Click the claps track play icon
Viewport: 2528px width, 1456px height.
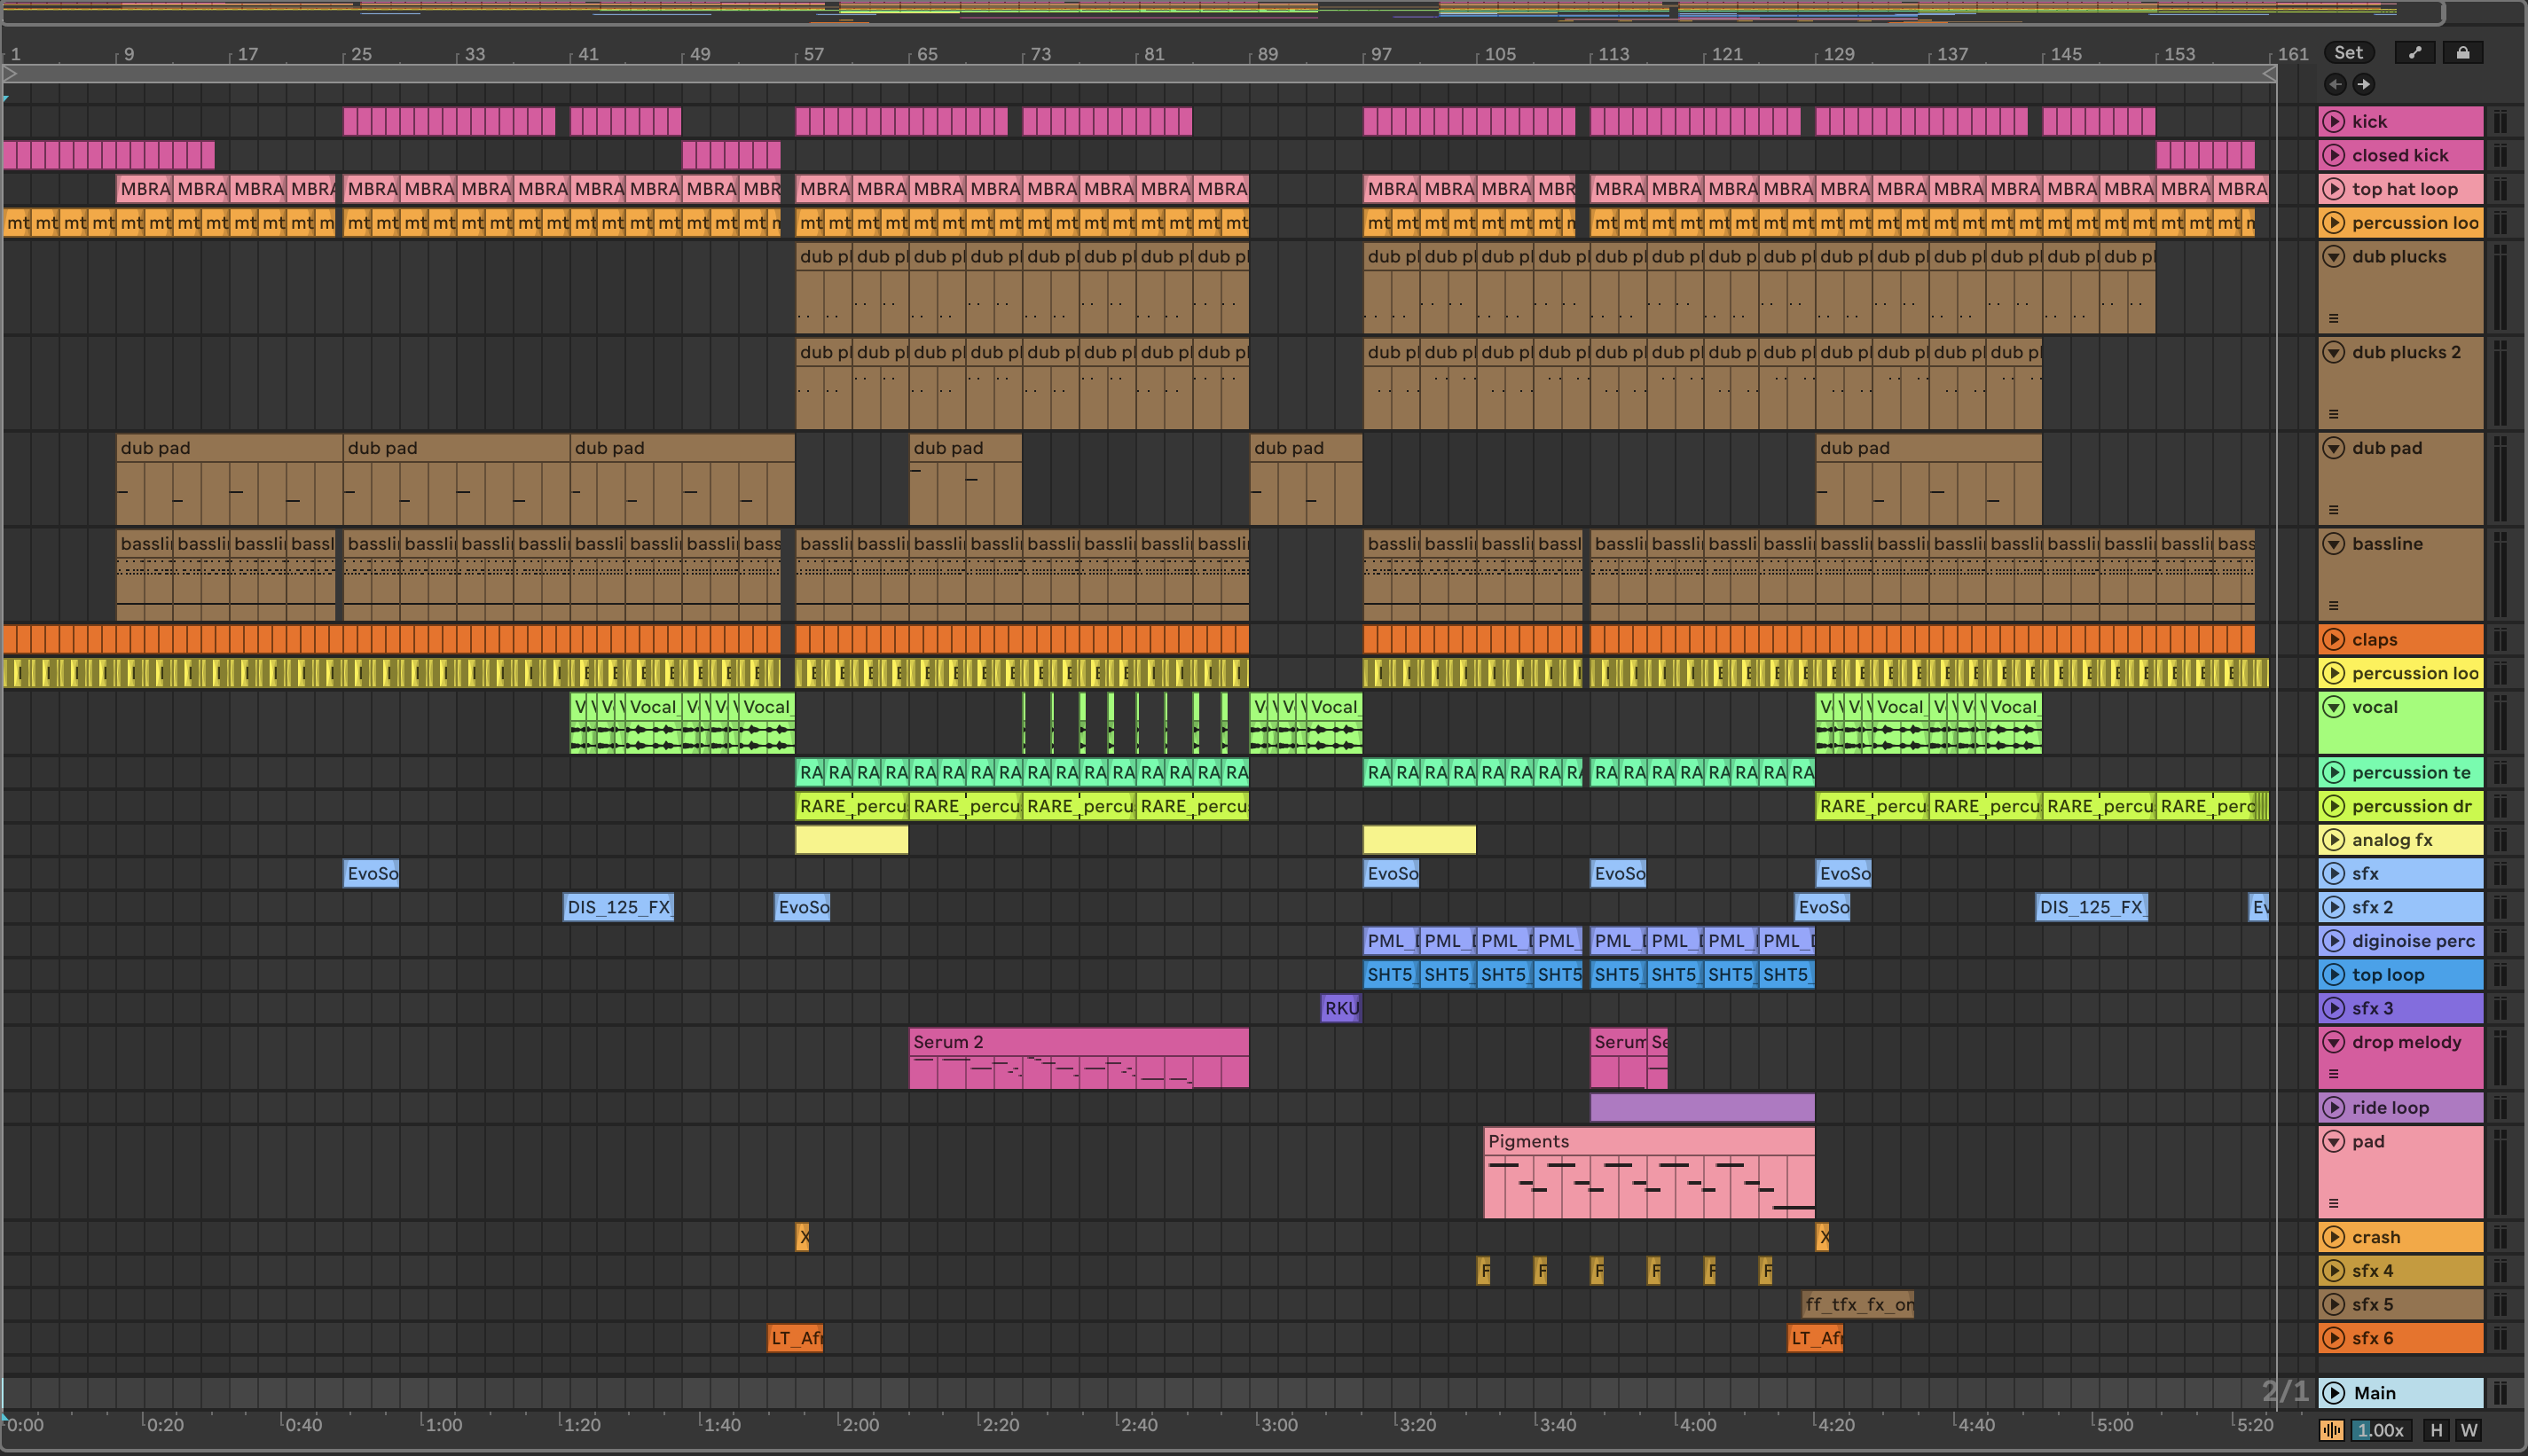tap(2333, 639)
